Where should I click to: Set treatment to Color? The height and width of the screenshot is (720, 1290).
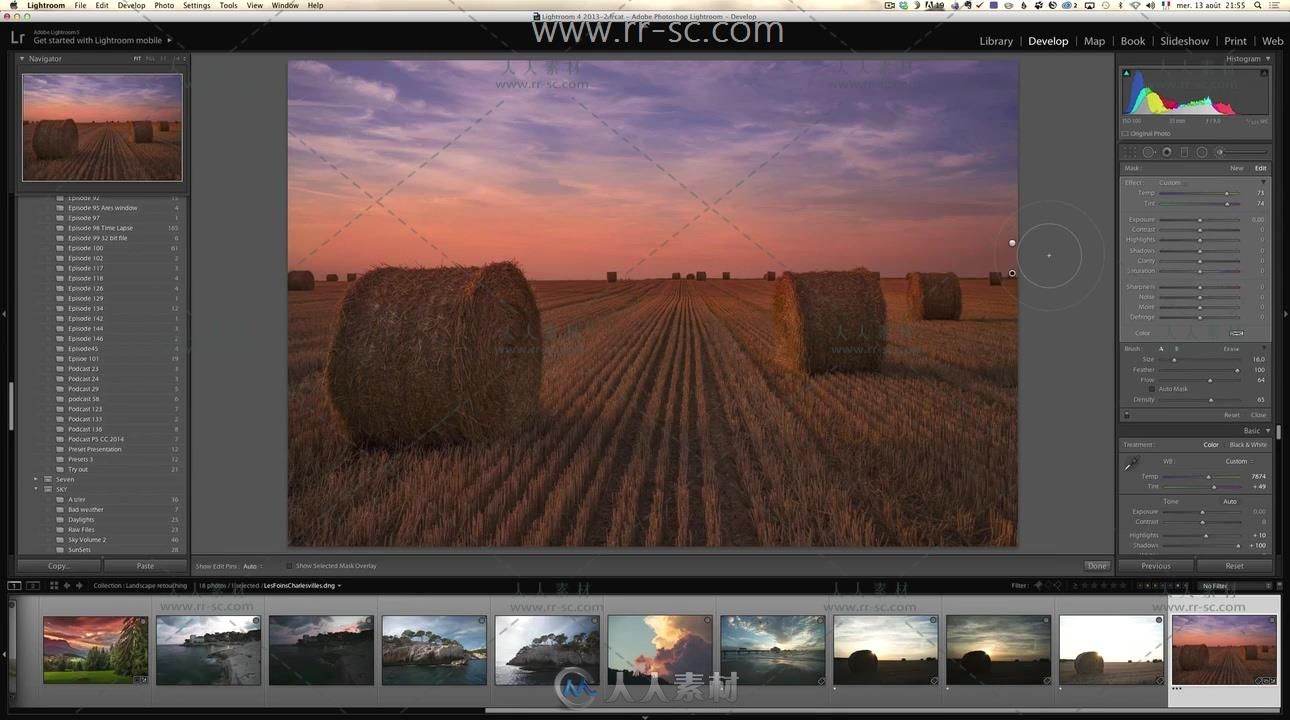coord(1211,445)
